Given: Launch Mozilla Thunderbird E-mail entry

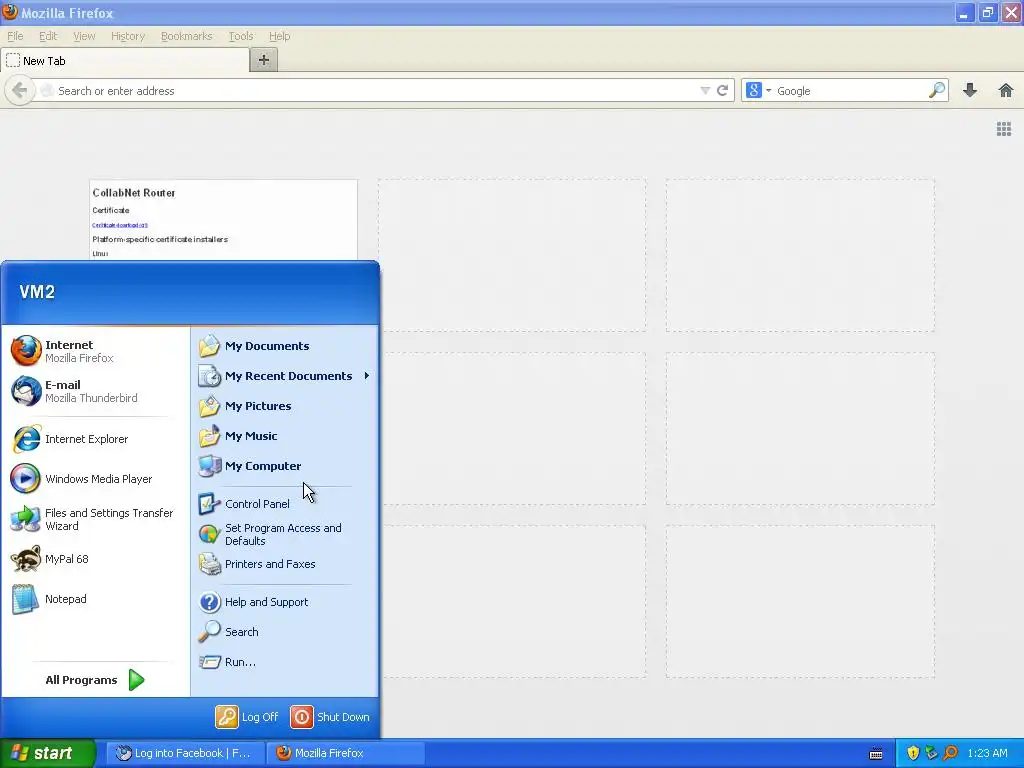Looking at the screenshot, I should [95, 391].
